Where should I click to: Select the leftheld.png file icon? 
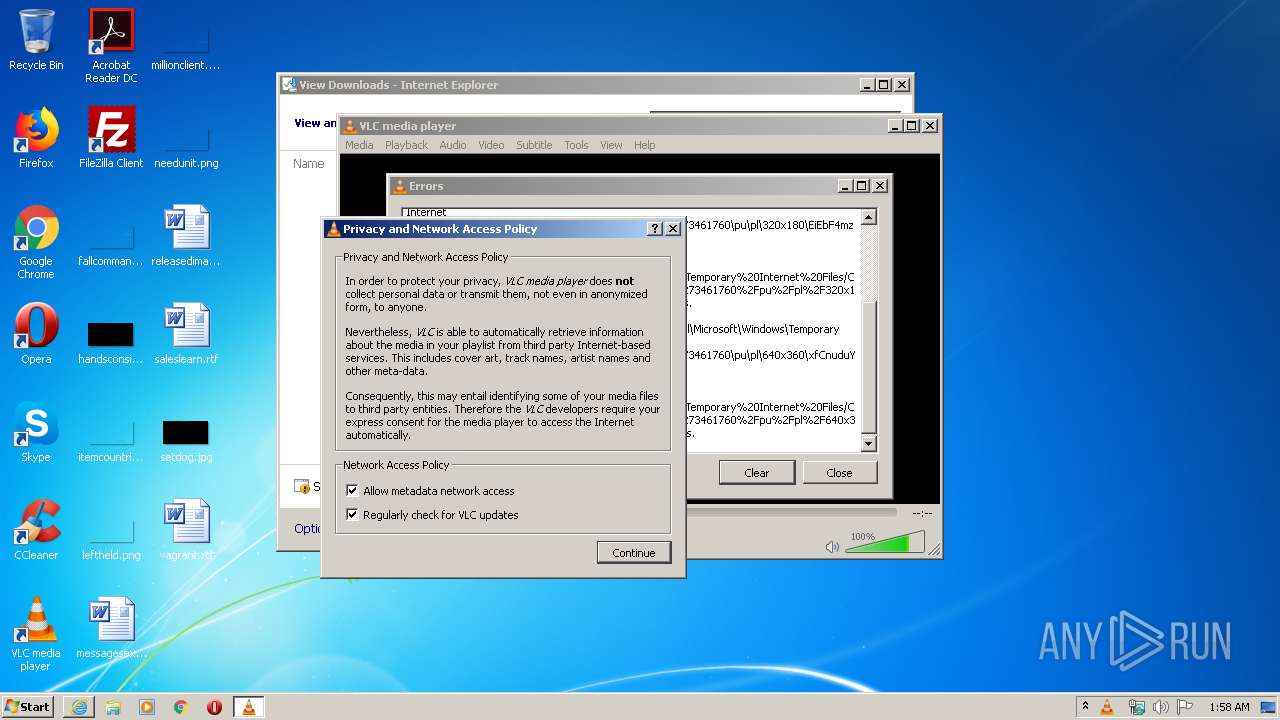point(111,536)
